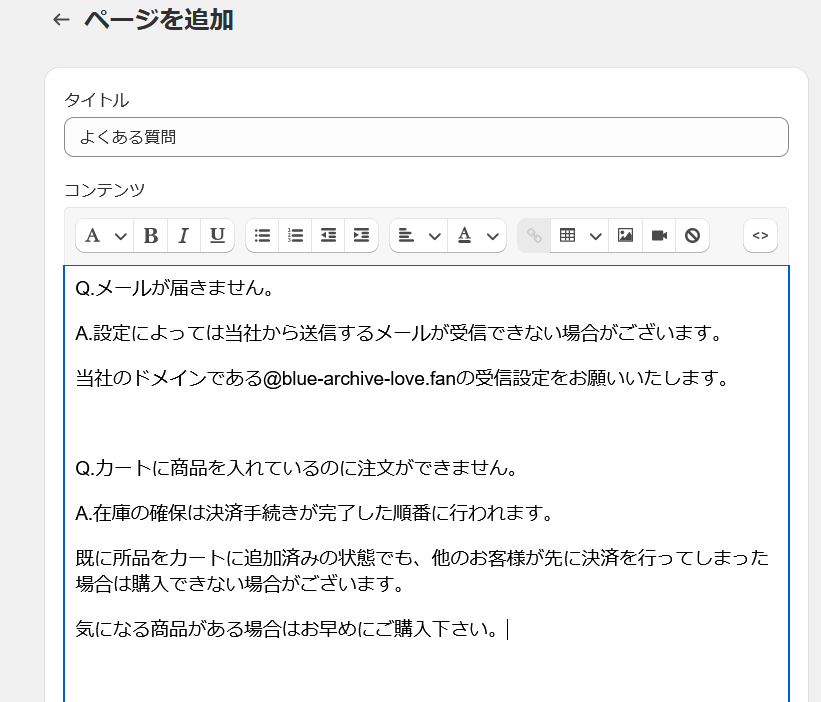821x702 pixels.
Task: Click the insert image icon
Action: click(626, 236)
